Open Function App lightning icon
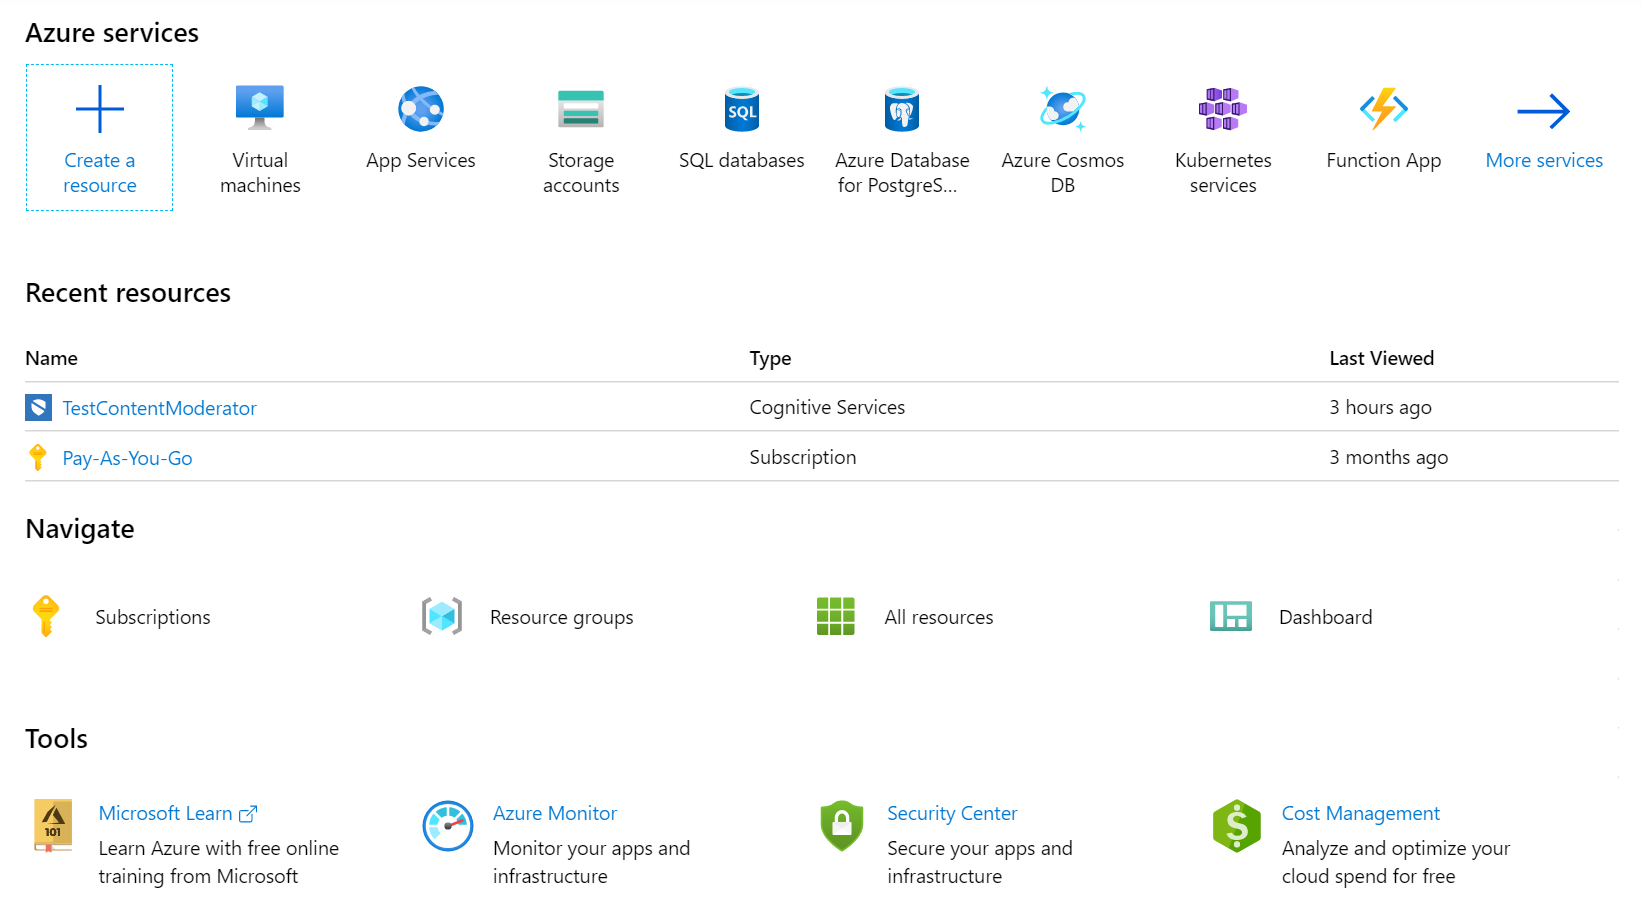 pos(1384,109)
